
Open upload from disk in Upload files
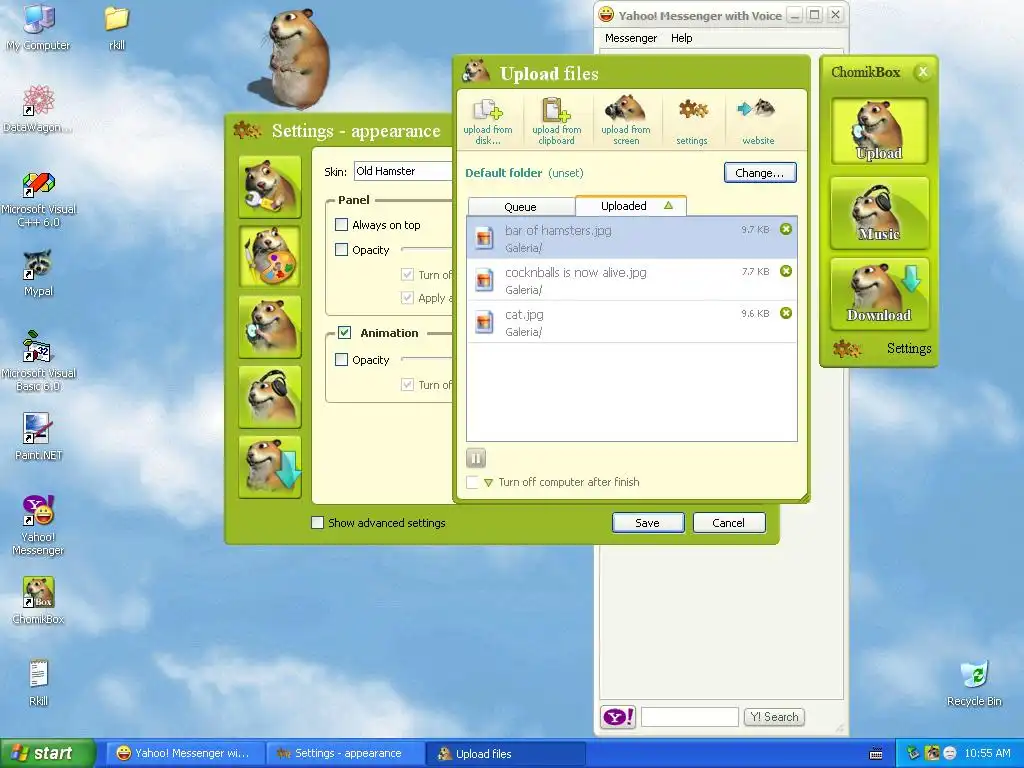coord(488,121)
